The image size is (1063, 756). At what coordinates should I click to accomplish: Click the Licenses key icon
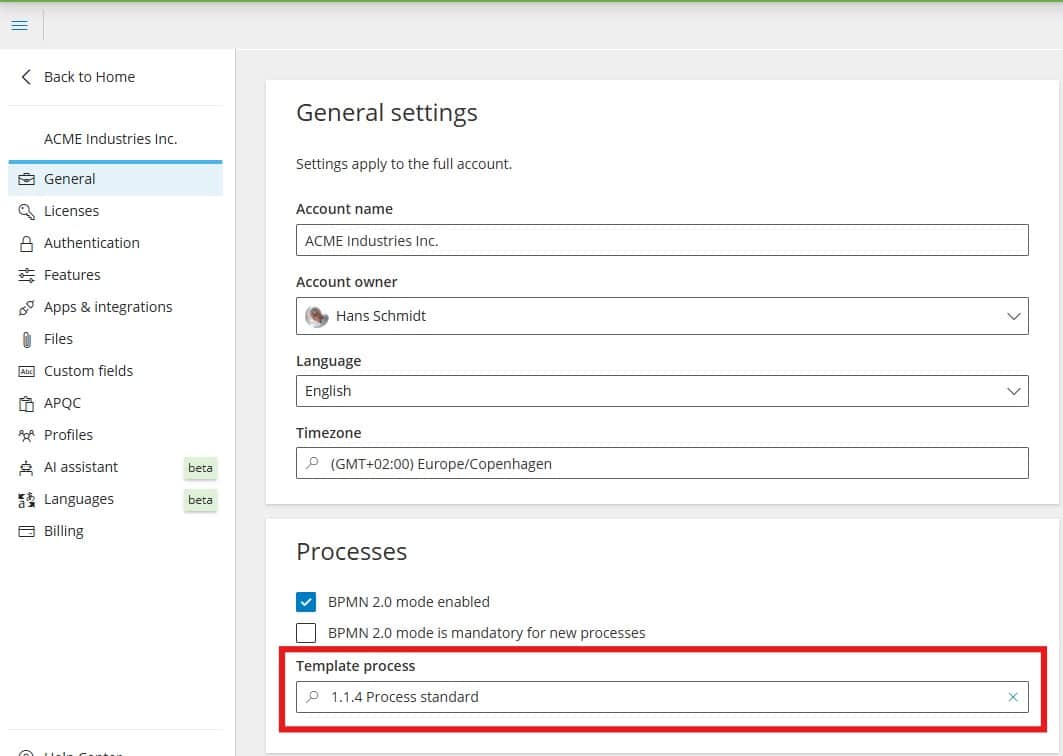[27, 211]
